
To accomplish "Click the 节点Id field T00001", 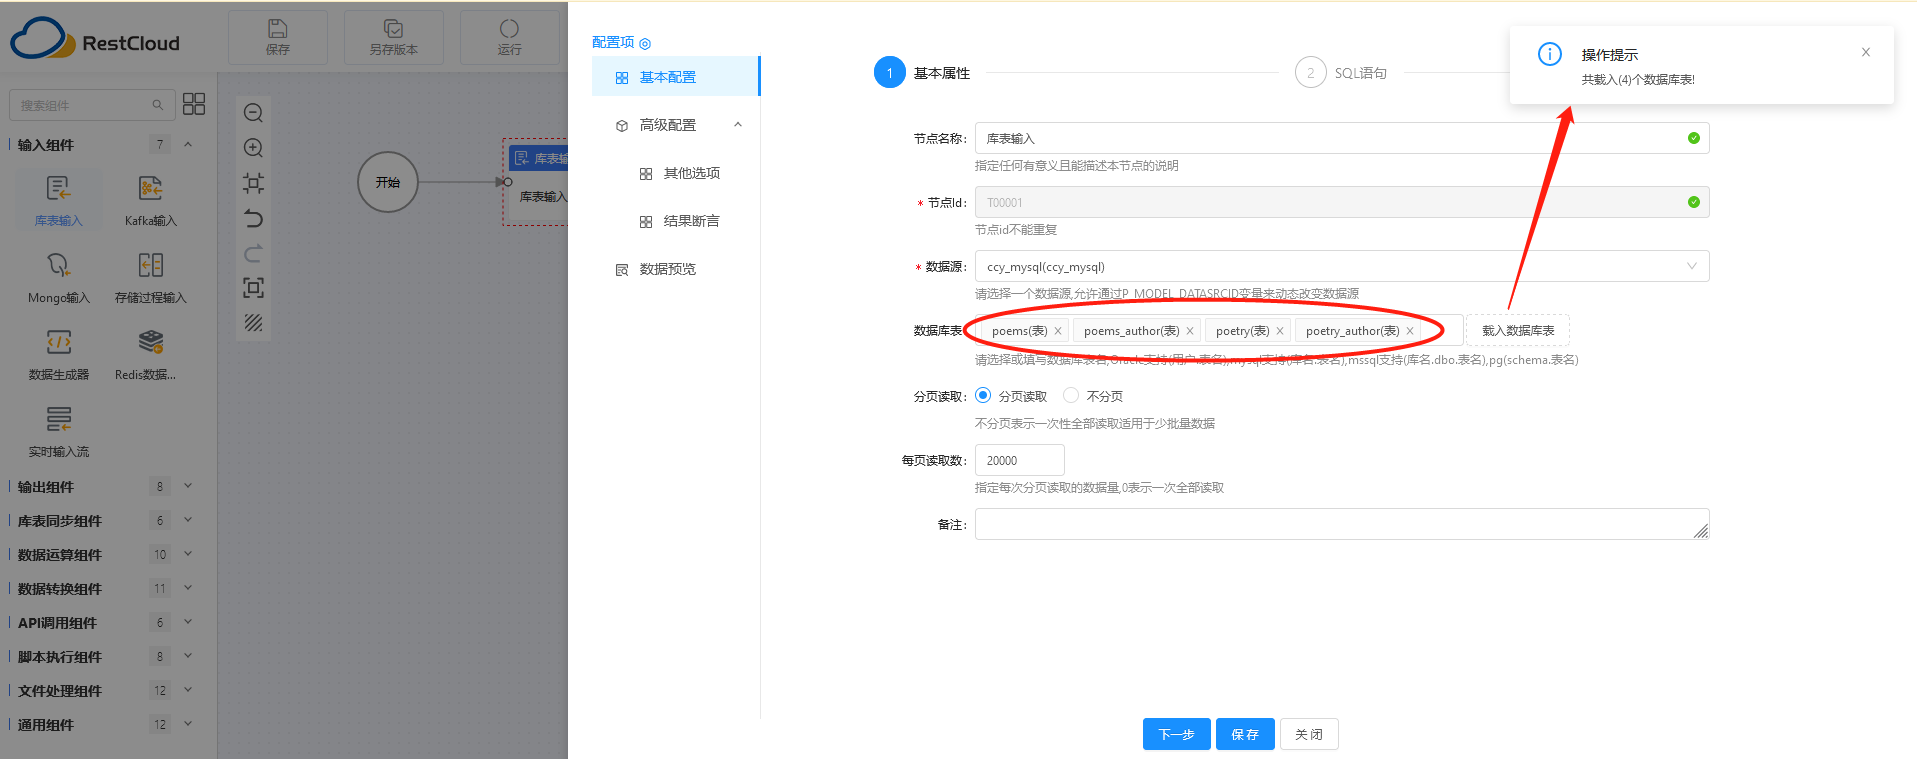I will 1342,202.
